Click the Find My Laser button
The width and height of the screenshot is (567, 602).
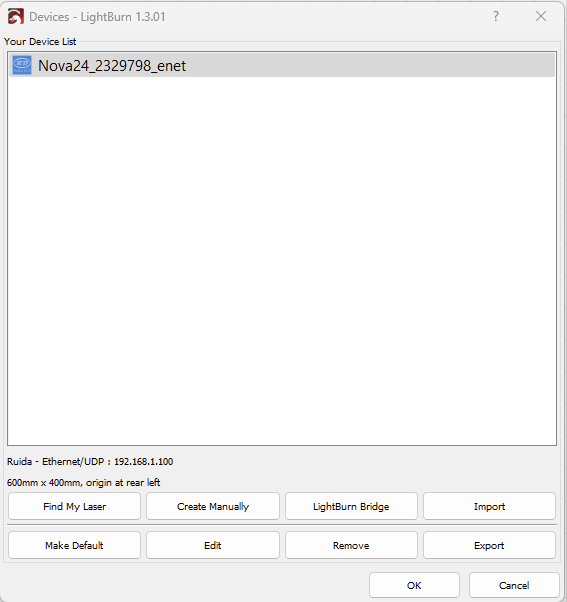click(x=74, y=506)
